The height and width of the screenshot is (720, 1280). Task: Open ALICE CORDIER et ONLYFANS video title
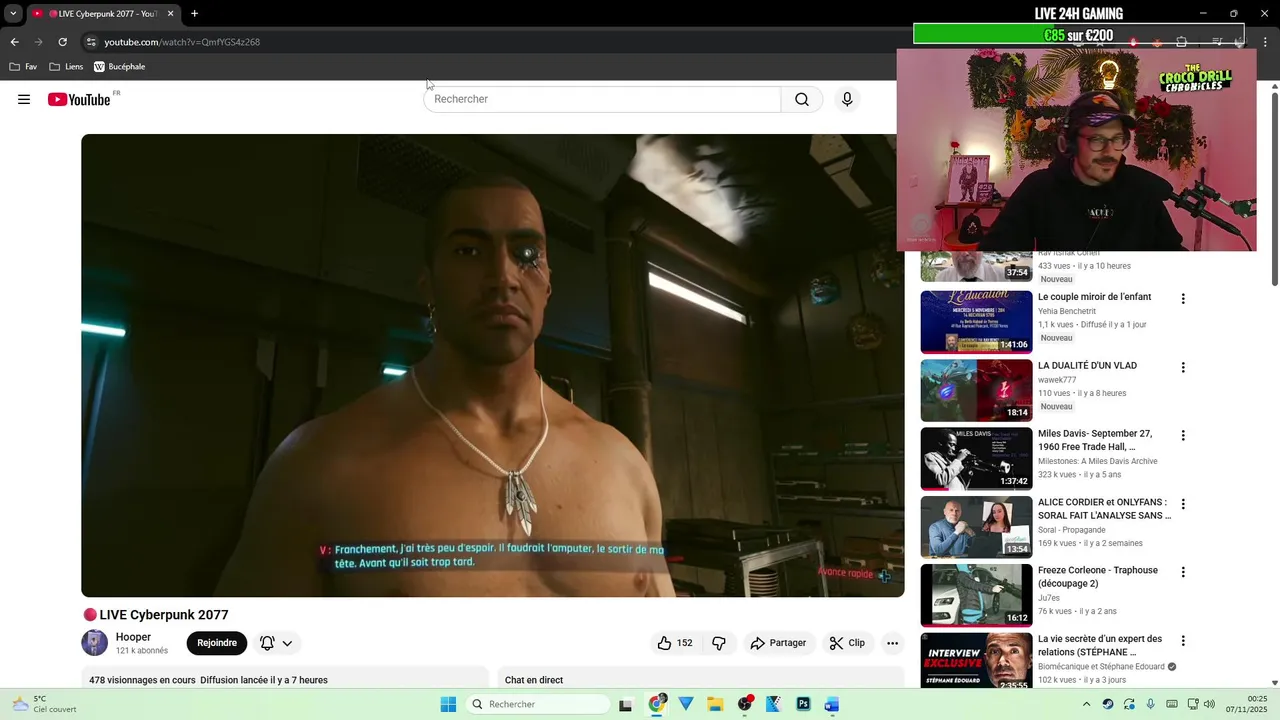click(x=1104, y=509)
